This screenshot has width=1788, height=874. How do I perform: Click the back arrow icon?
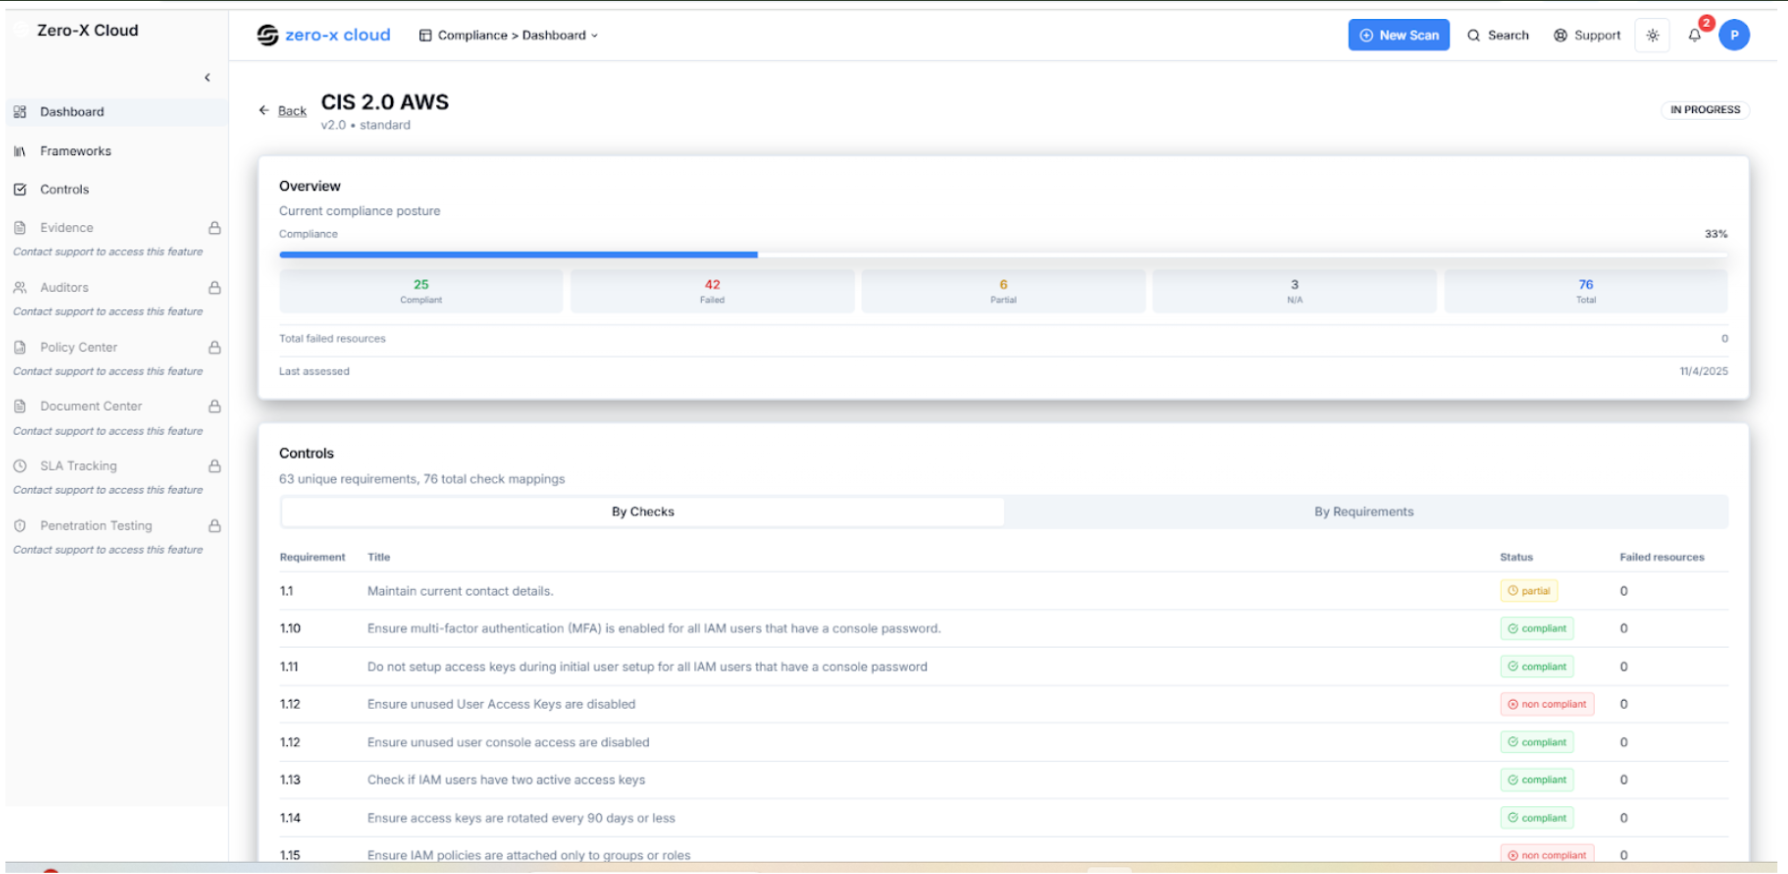[x=264, y=110]
